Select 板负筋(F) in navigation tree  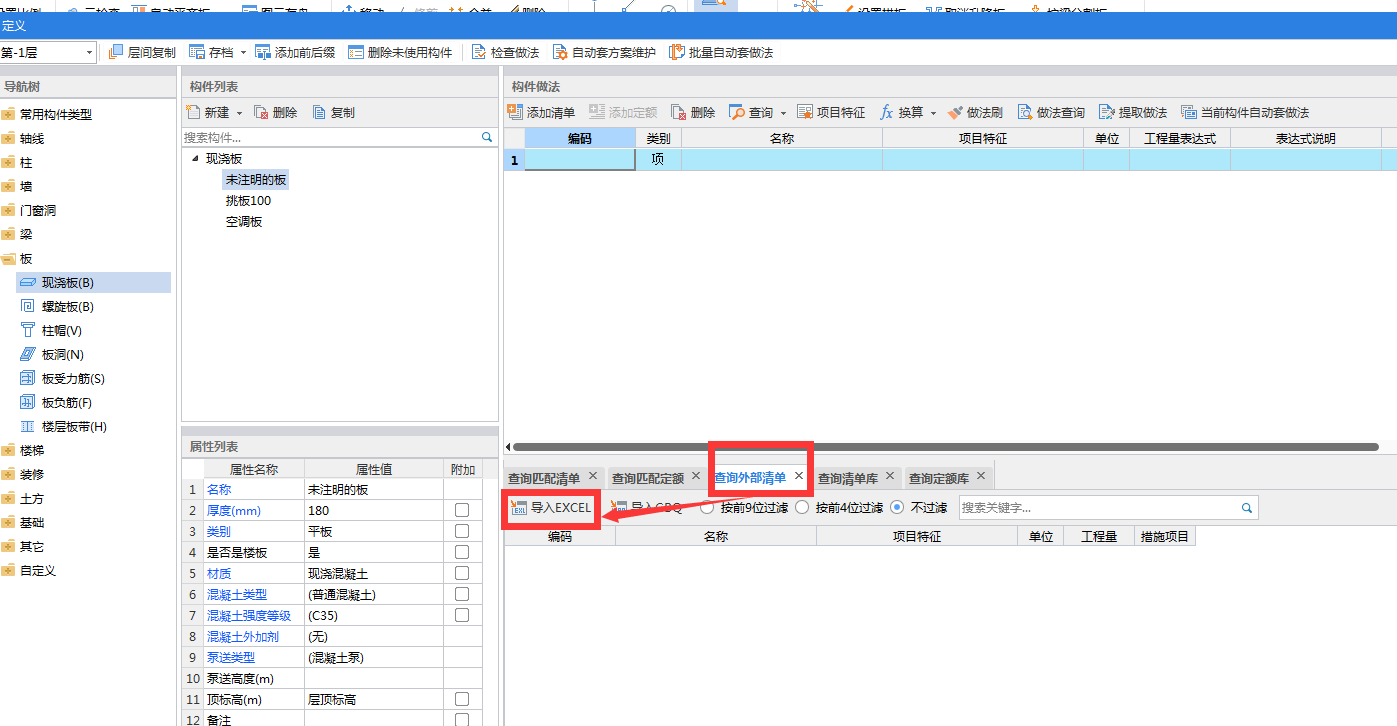coord(66,402)
